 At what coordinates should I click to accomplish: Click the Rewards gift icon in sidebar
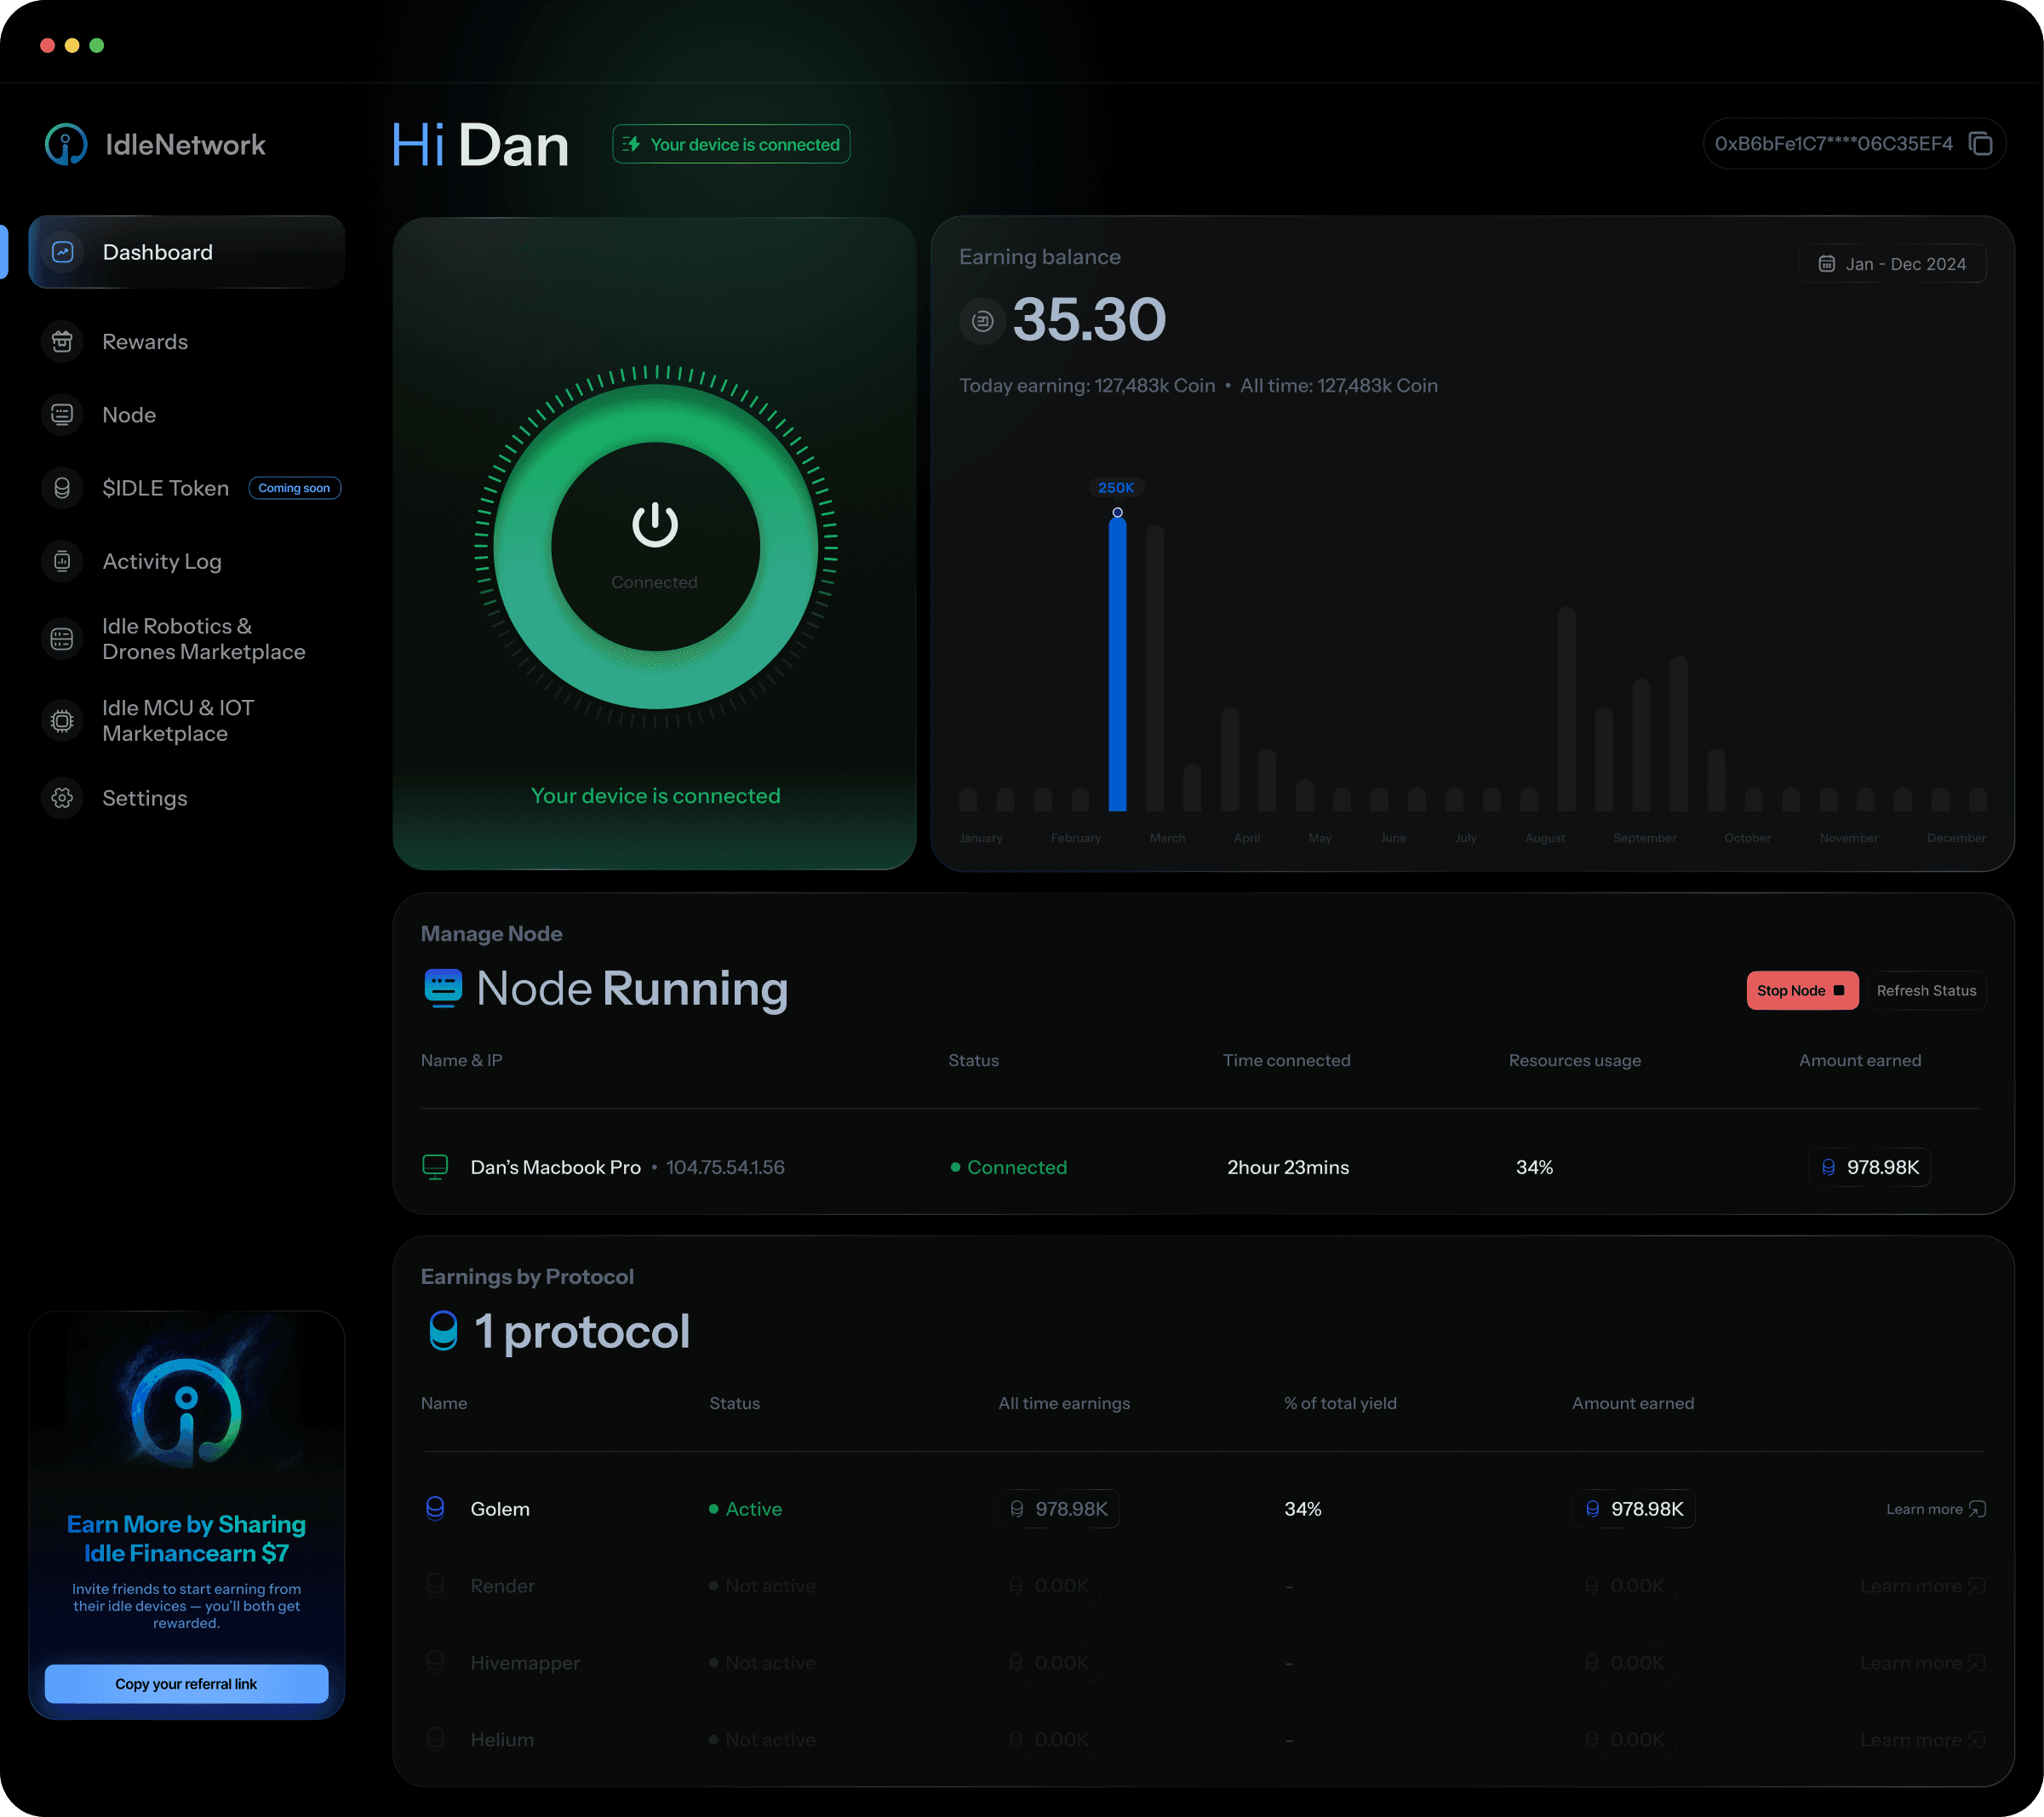coord(62,342)
